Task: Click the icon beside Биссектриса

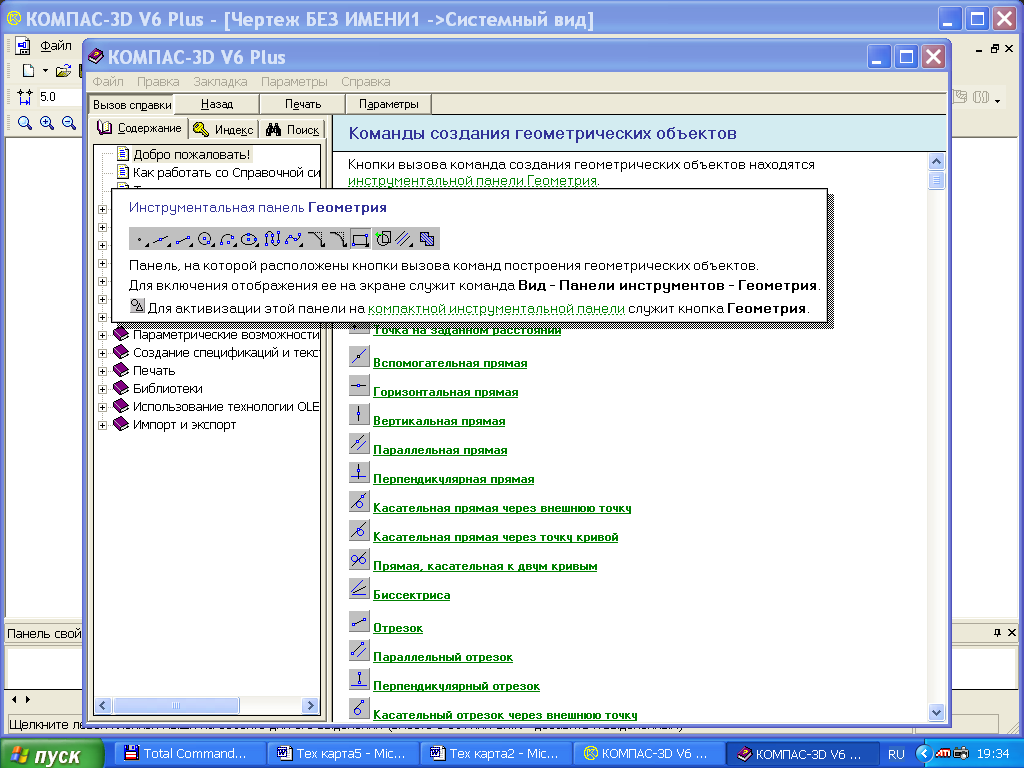Action: click(x=359, y=588)
